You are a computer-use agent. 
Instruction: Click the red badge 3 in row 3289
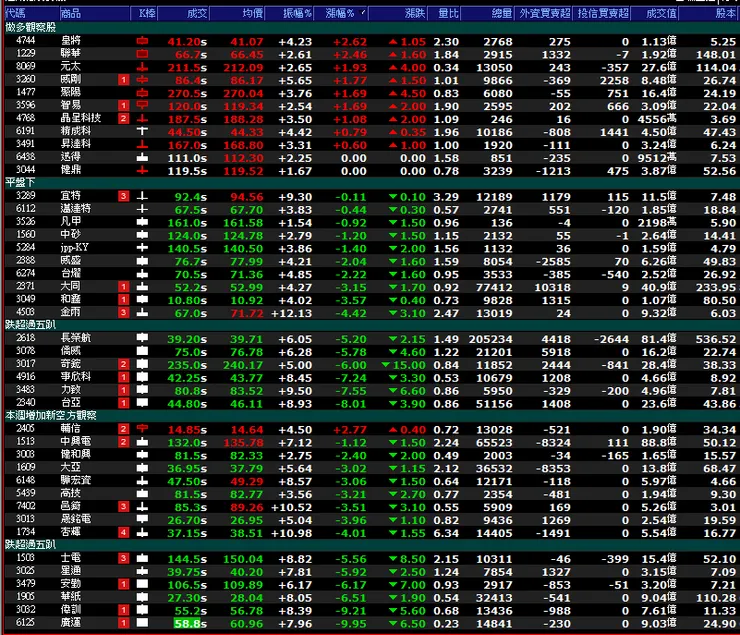pos(124,197)
